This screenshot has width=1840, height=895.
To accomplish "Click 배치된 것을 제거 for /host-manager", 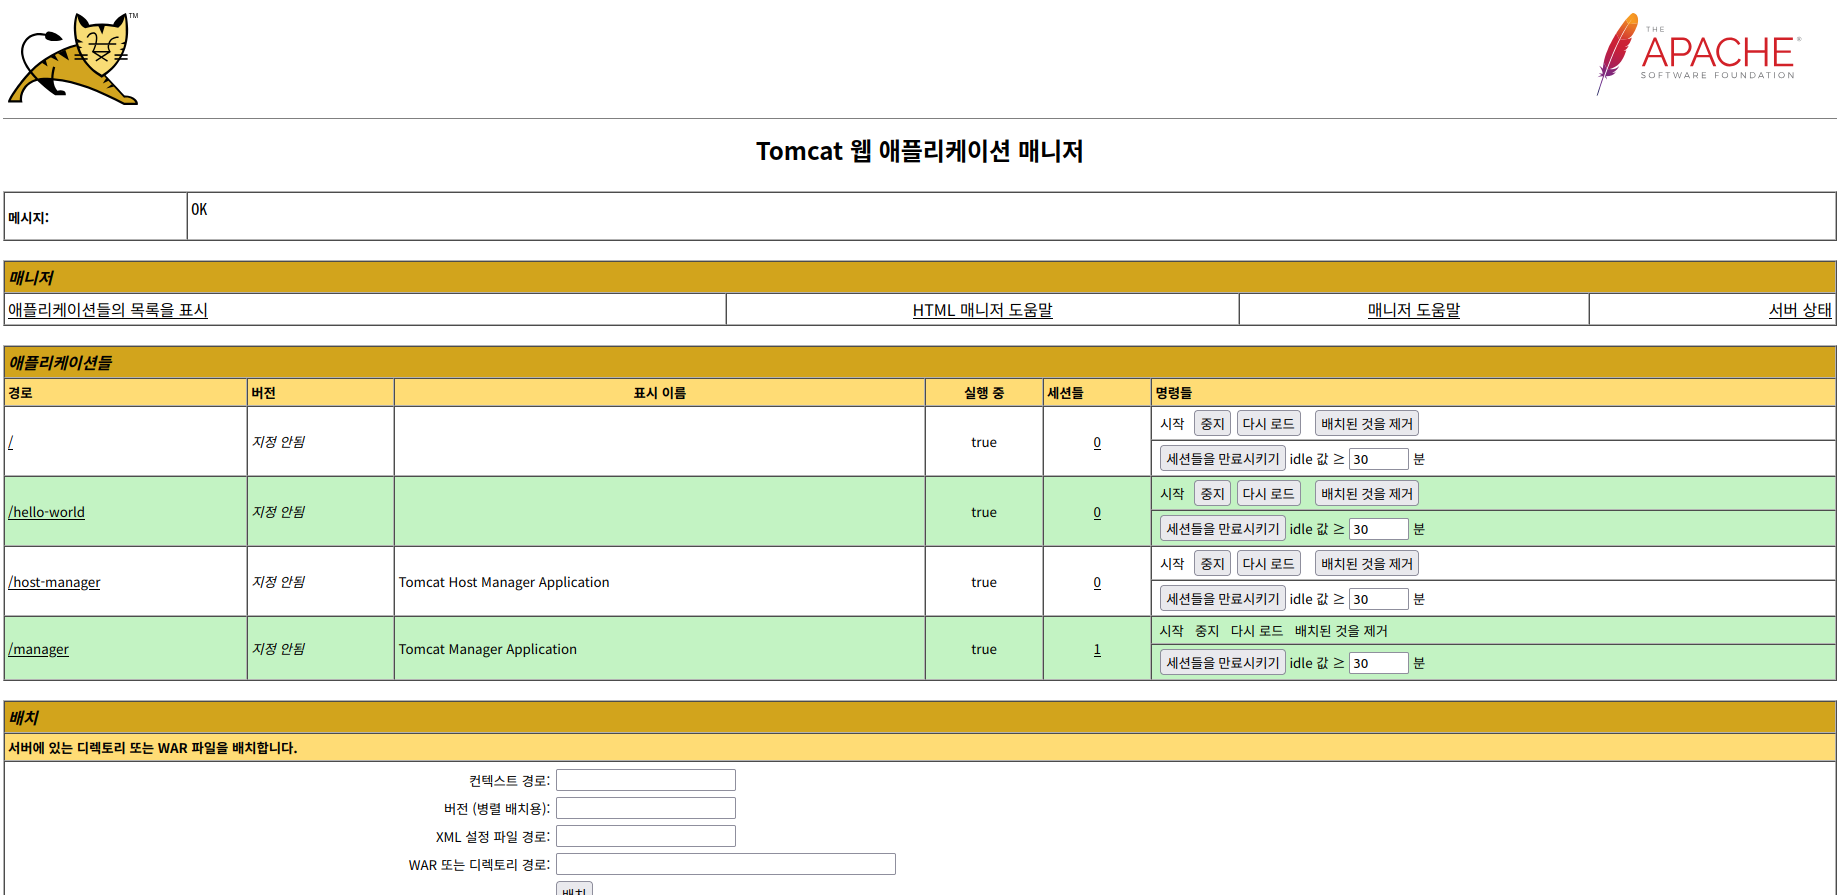I will [1366, 564].
